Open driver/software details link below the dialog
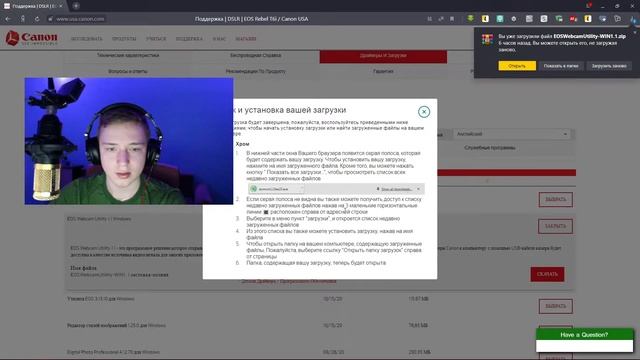Viewport: 640px width, 360px height. coord(289,281)
